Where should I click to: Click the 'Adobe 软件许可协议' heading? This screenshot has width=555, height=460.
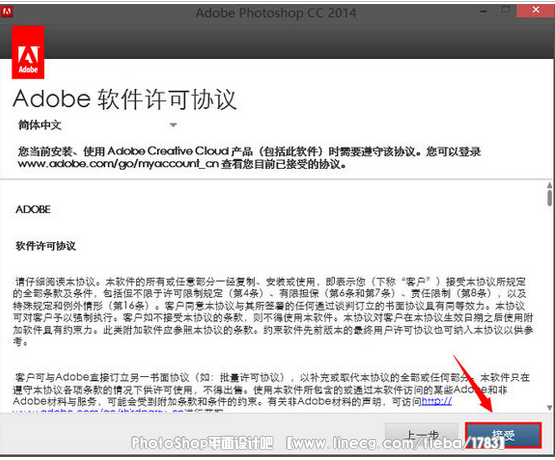click(x=124, y=99)
